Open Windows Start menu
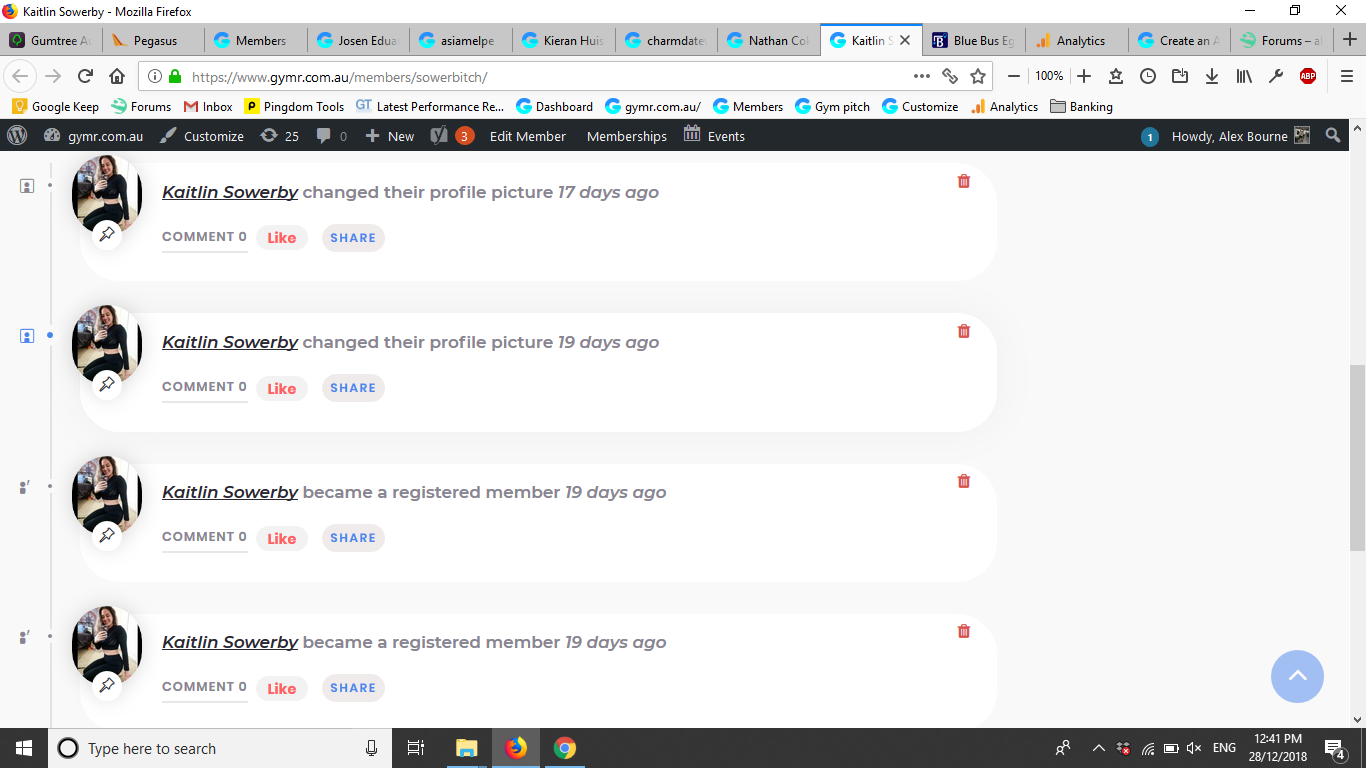Viewport: 1366px width, 768px height. coord(24,748)
